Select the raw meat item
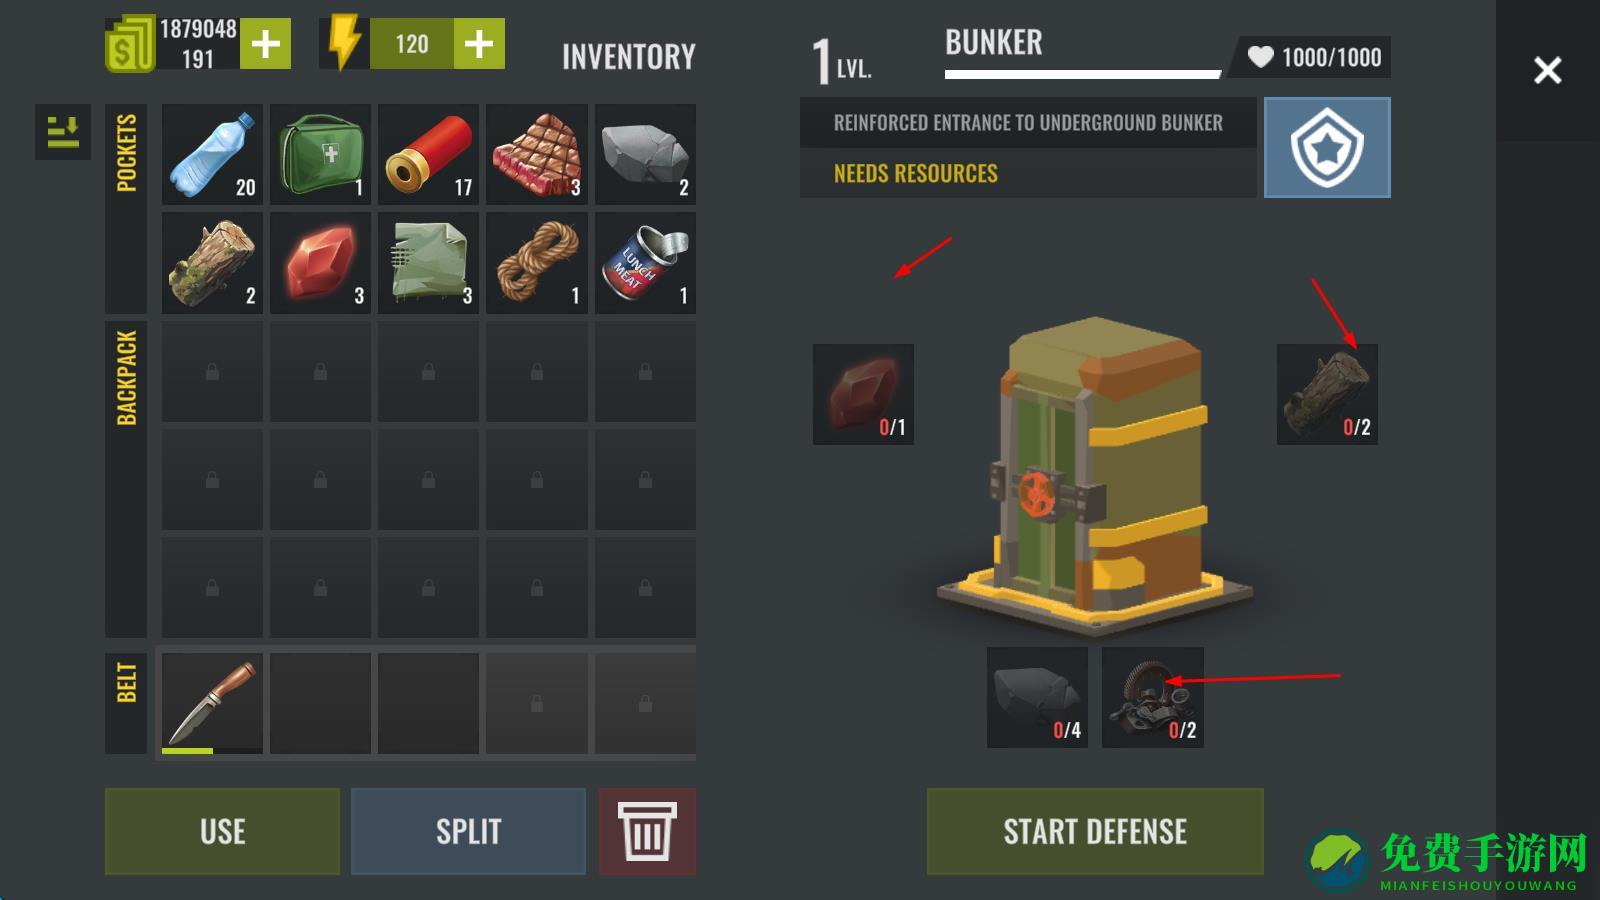 click(x=537, y=155)
